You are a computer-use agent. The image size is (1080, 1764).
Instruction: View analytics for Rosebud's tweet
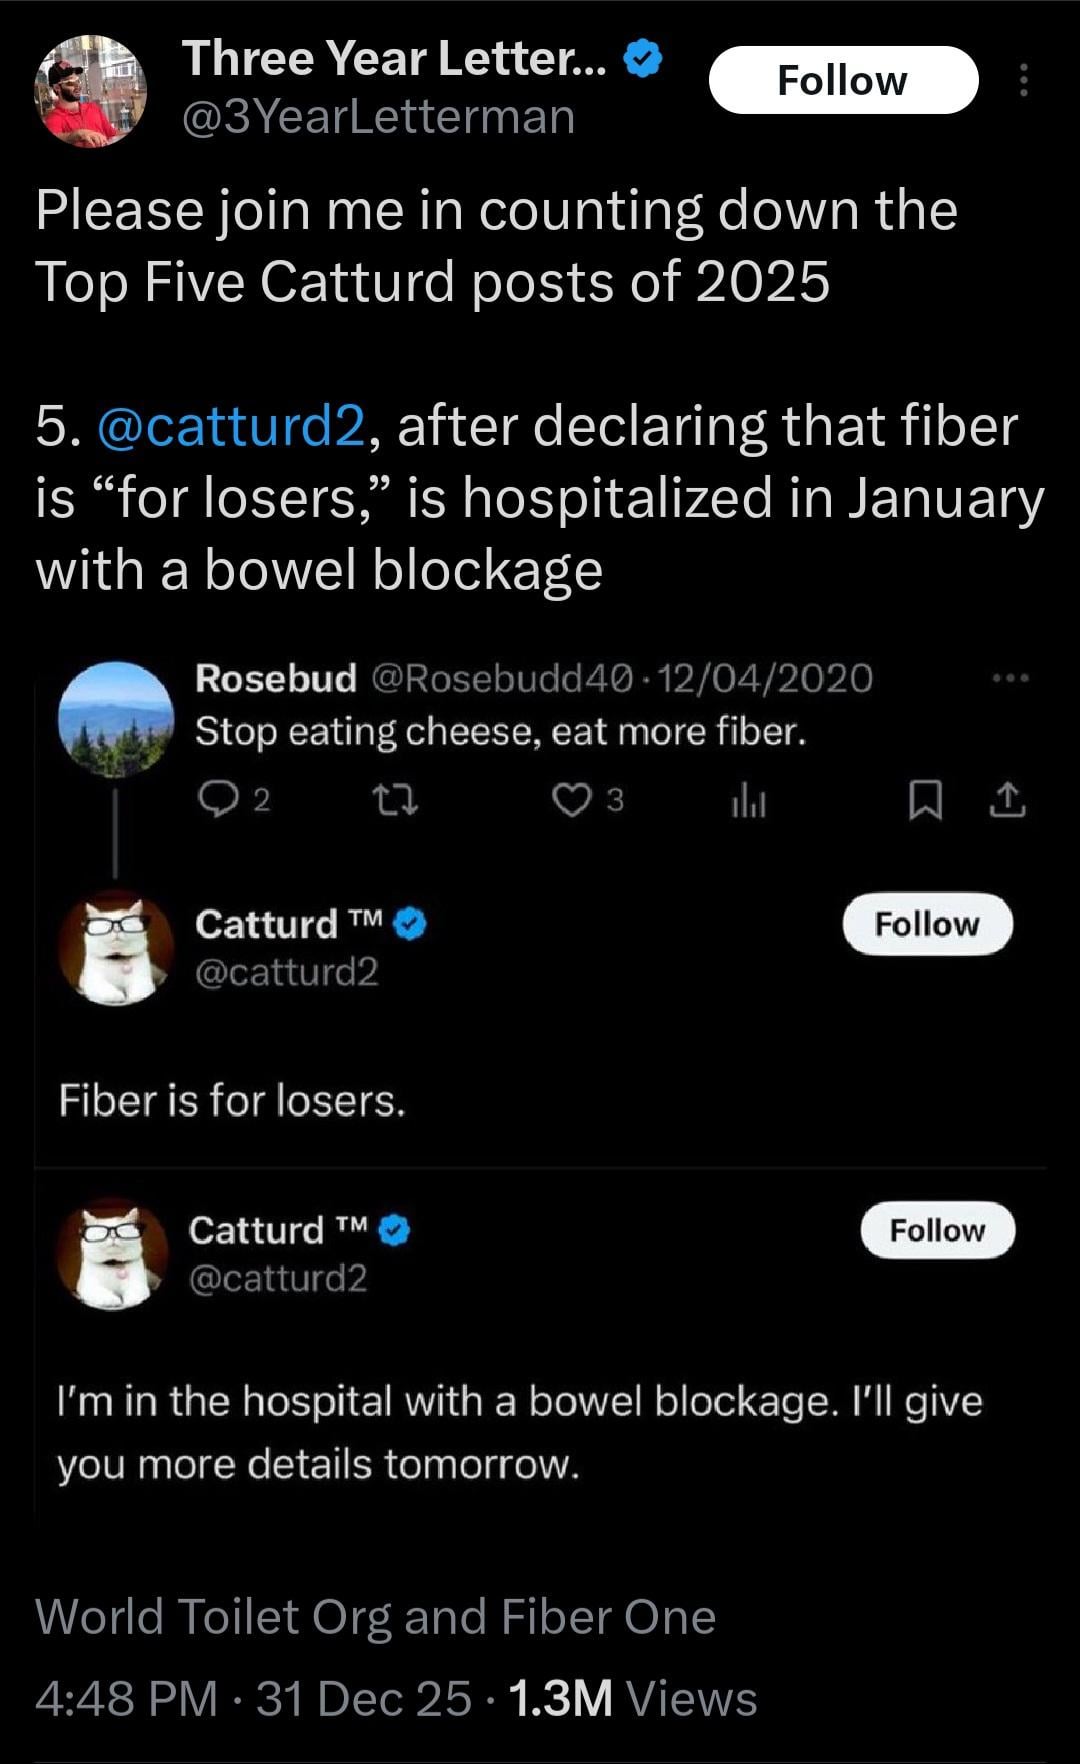[x=748, y=800]
